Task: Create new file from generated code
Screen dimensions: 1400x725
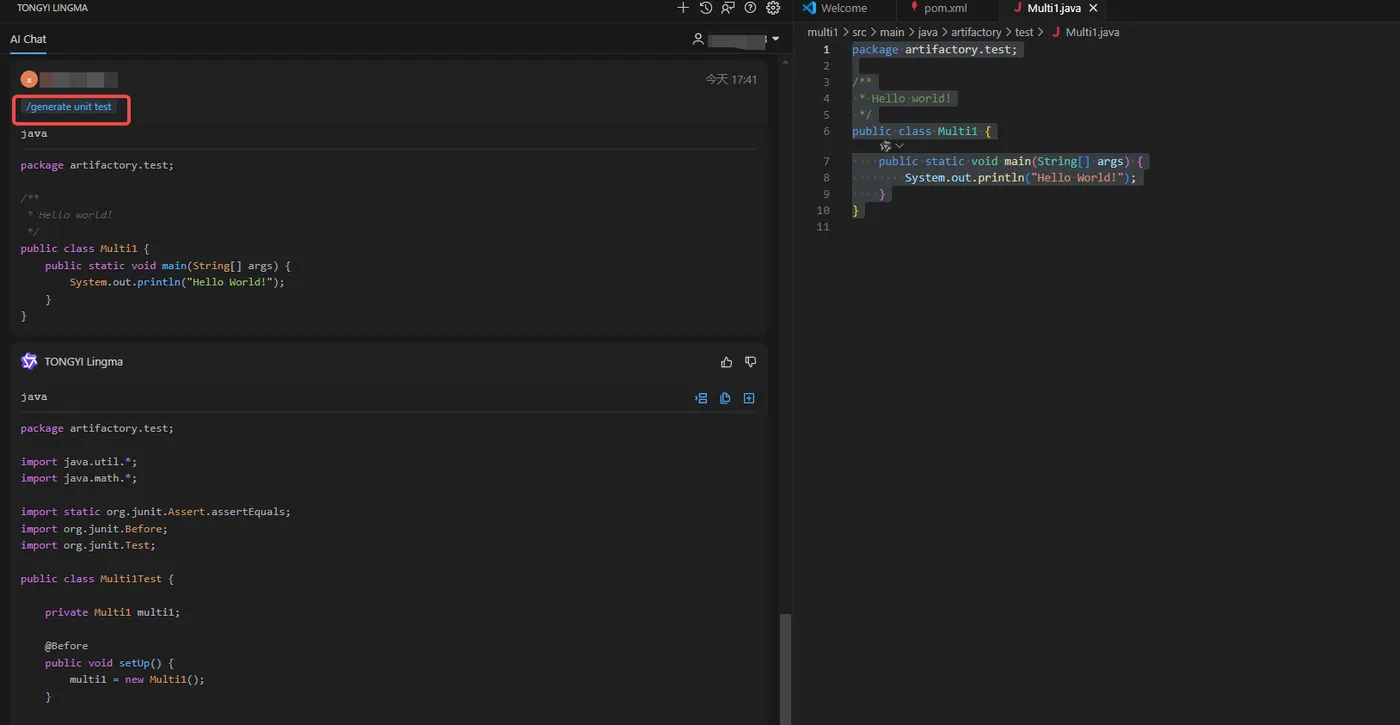Action: pos(749,398)
